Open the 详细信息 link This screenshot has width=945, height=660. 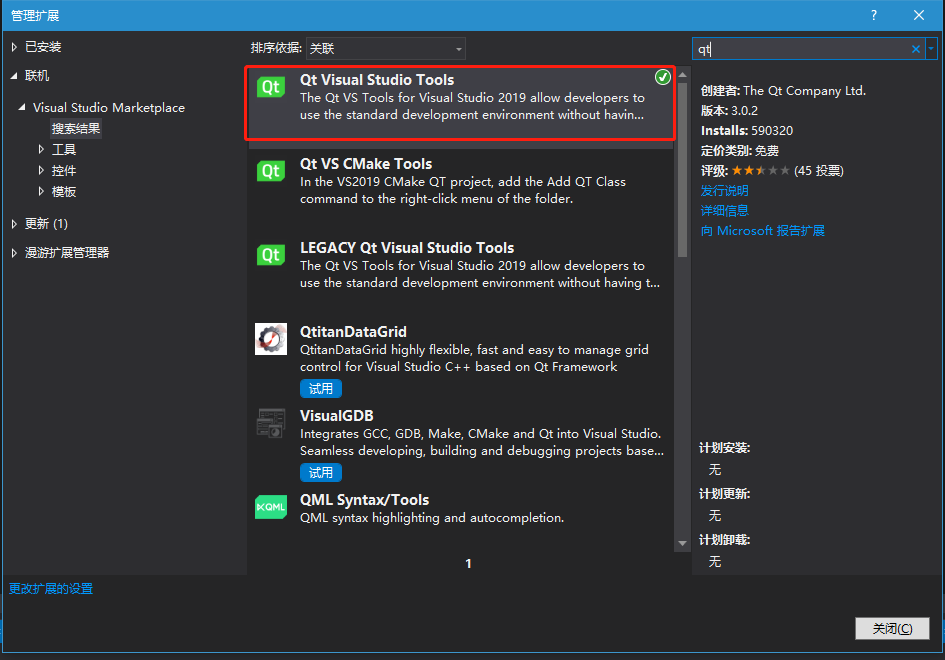click(724, 210)
